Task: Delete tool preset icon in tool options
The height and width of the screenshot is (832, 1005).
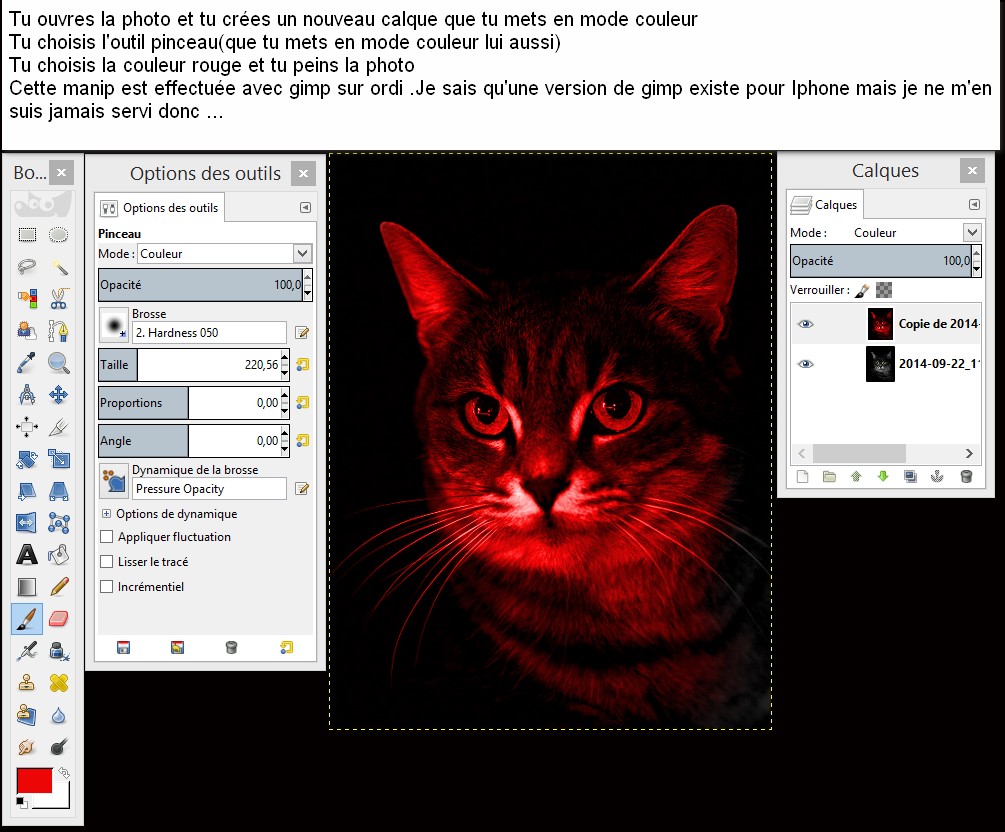Action: click(231, 647)
